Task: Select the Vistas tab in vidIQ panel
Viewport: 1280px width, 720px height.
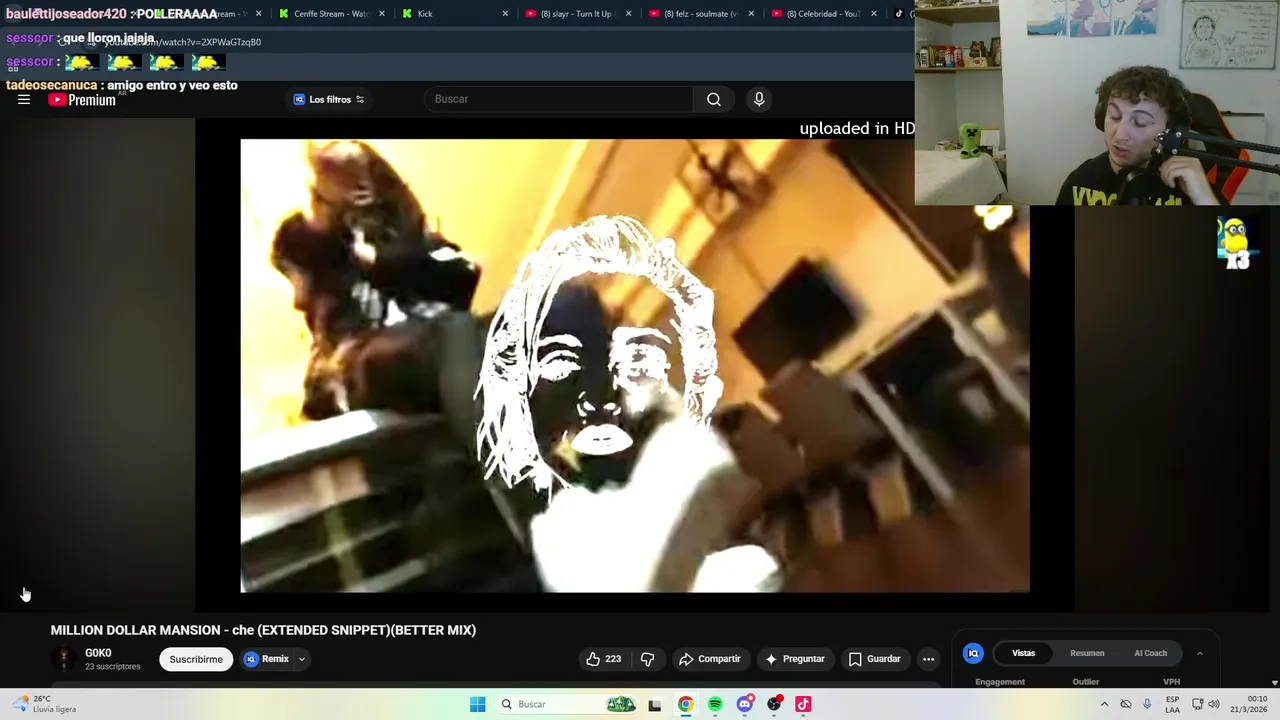Action: pyautogui.click(x=1023, y=653)
